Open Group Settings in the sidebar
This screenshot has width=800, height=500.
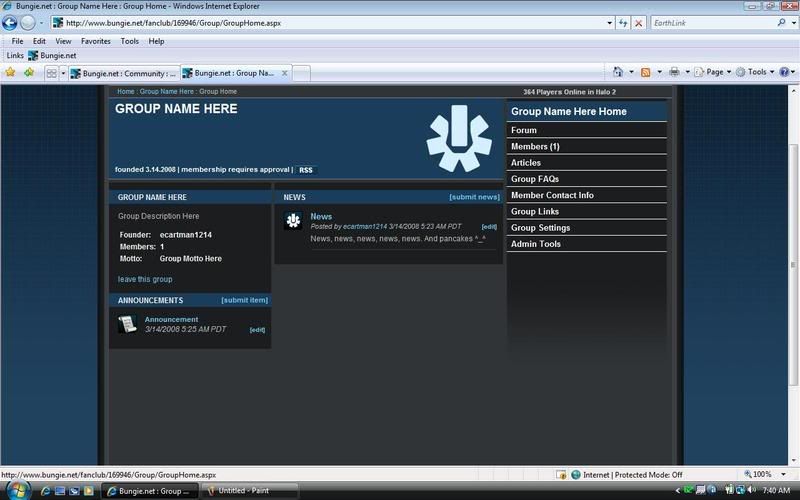[x=540, y=228]
